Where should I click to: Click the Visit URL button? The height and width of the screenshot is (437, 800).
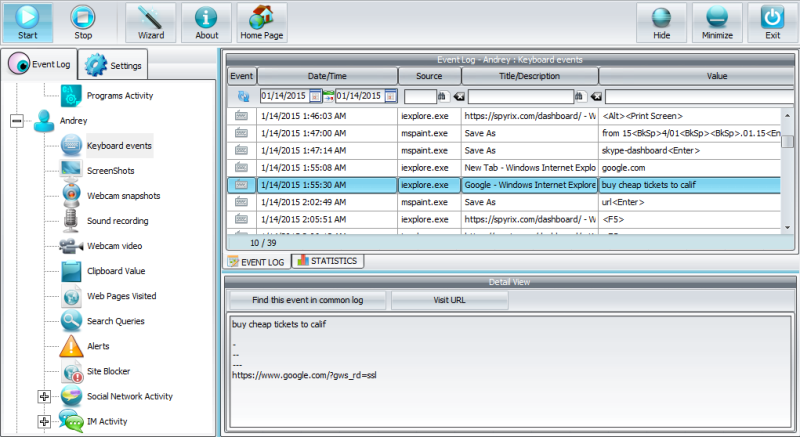point(449,300)
